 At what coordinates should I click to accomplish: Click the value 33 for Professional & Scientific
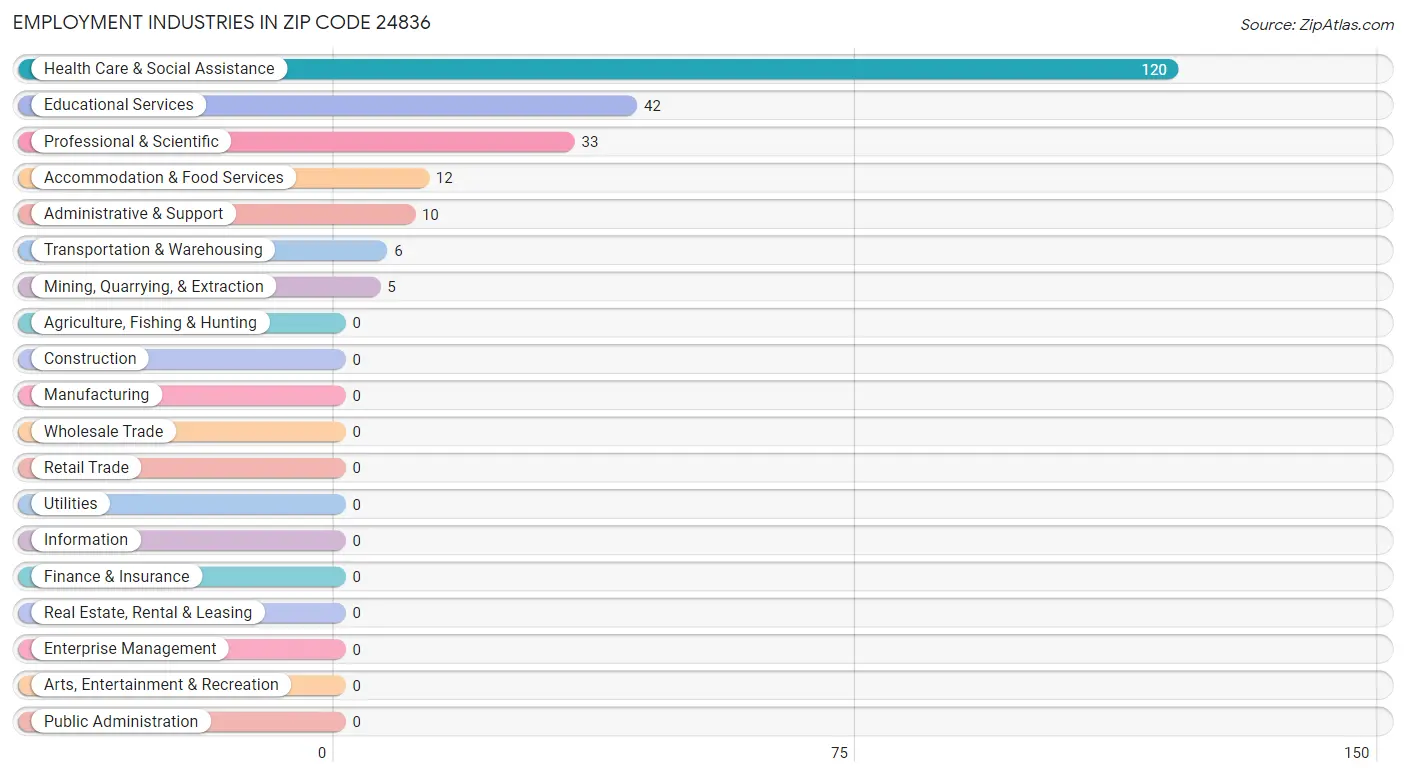[590, 142]
